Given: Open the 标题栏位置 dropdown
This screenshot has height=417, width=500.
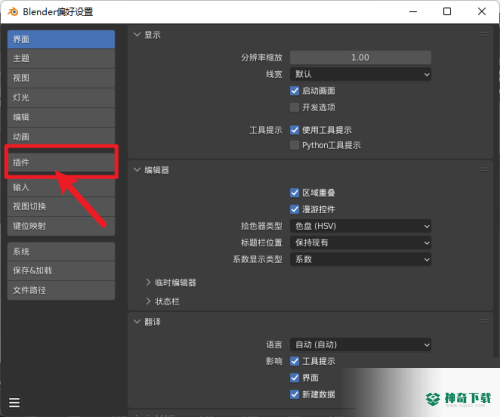Looking at the screenshot, I should [360, 243].
